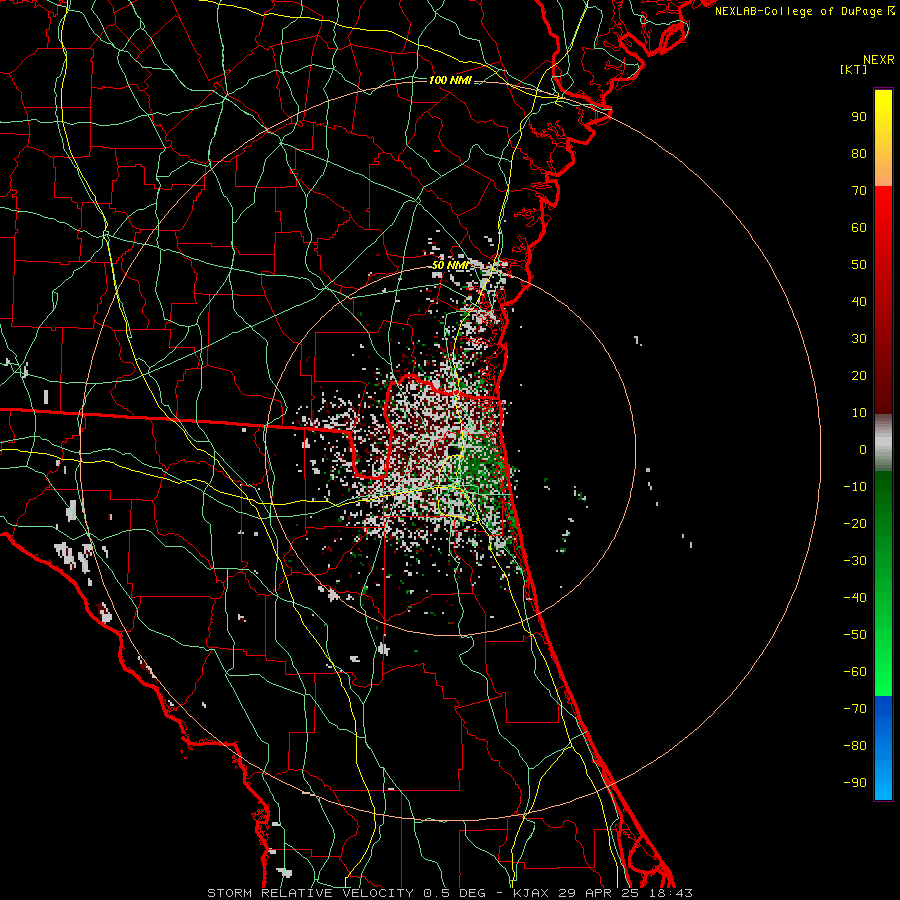
Task: Click the 100 NMI range ring label
Action: coord(450,80)
